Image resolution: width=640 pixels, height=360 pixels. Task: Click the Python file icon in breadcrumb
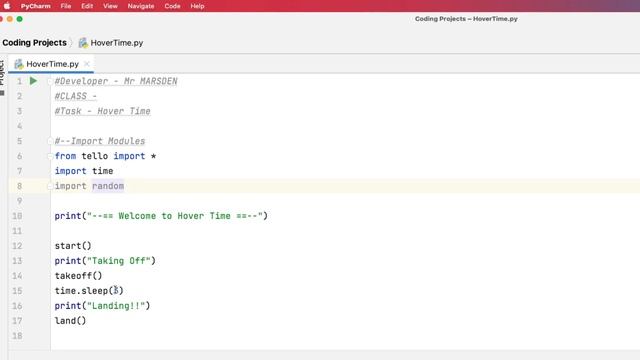click(x=83, y=43)
